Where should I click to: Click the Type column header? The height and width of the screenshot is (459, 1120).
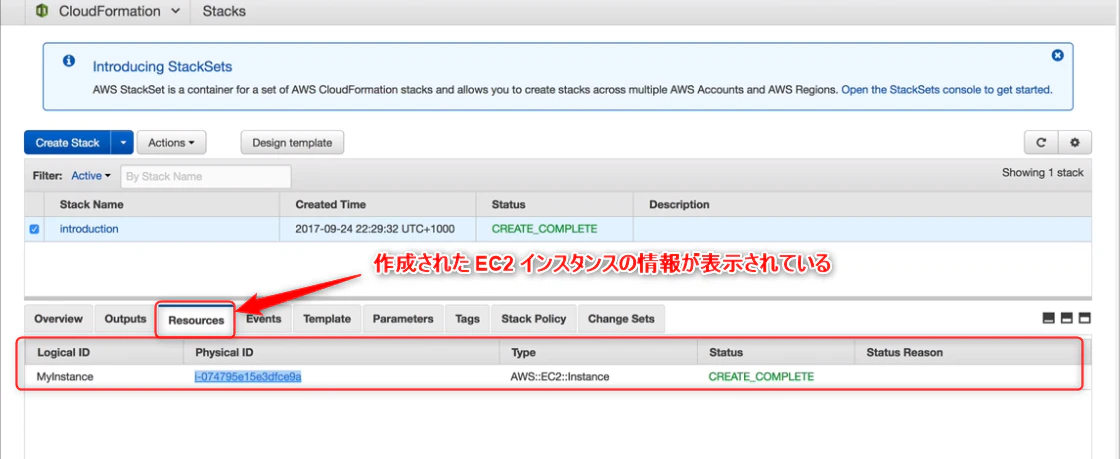point(524,353)
